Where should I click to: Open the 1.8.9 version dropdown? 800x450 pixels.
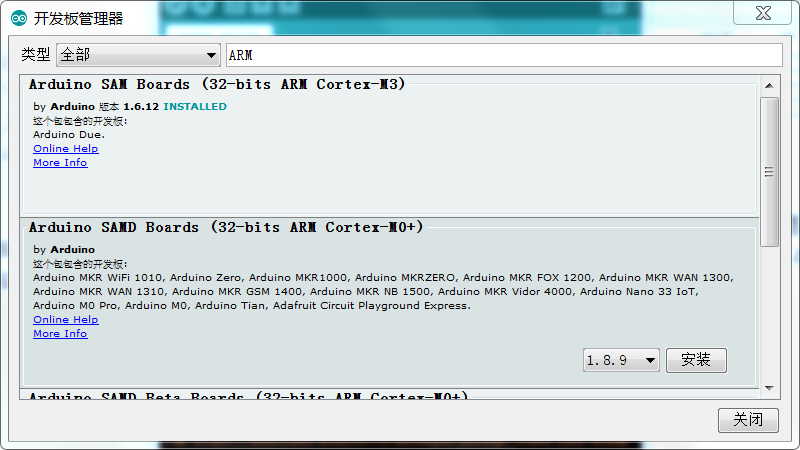point(621,360)
